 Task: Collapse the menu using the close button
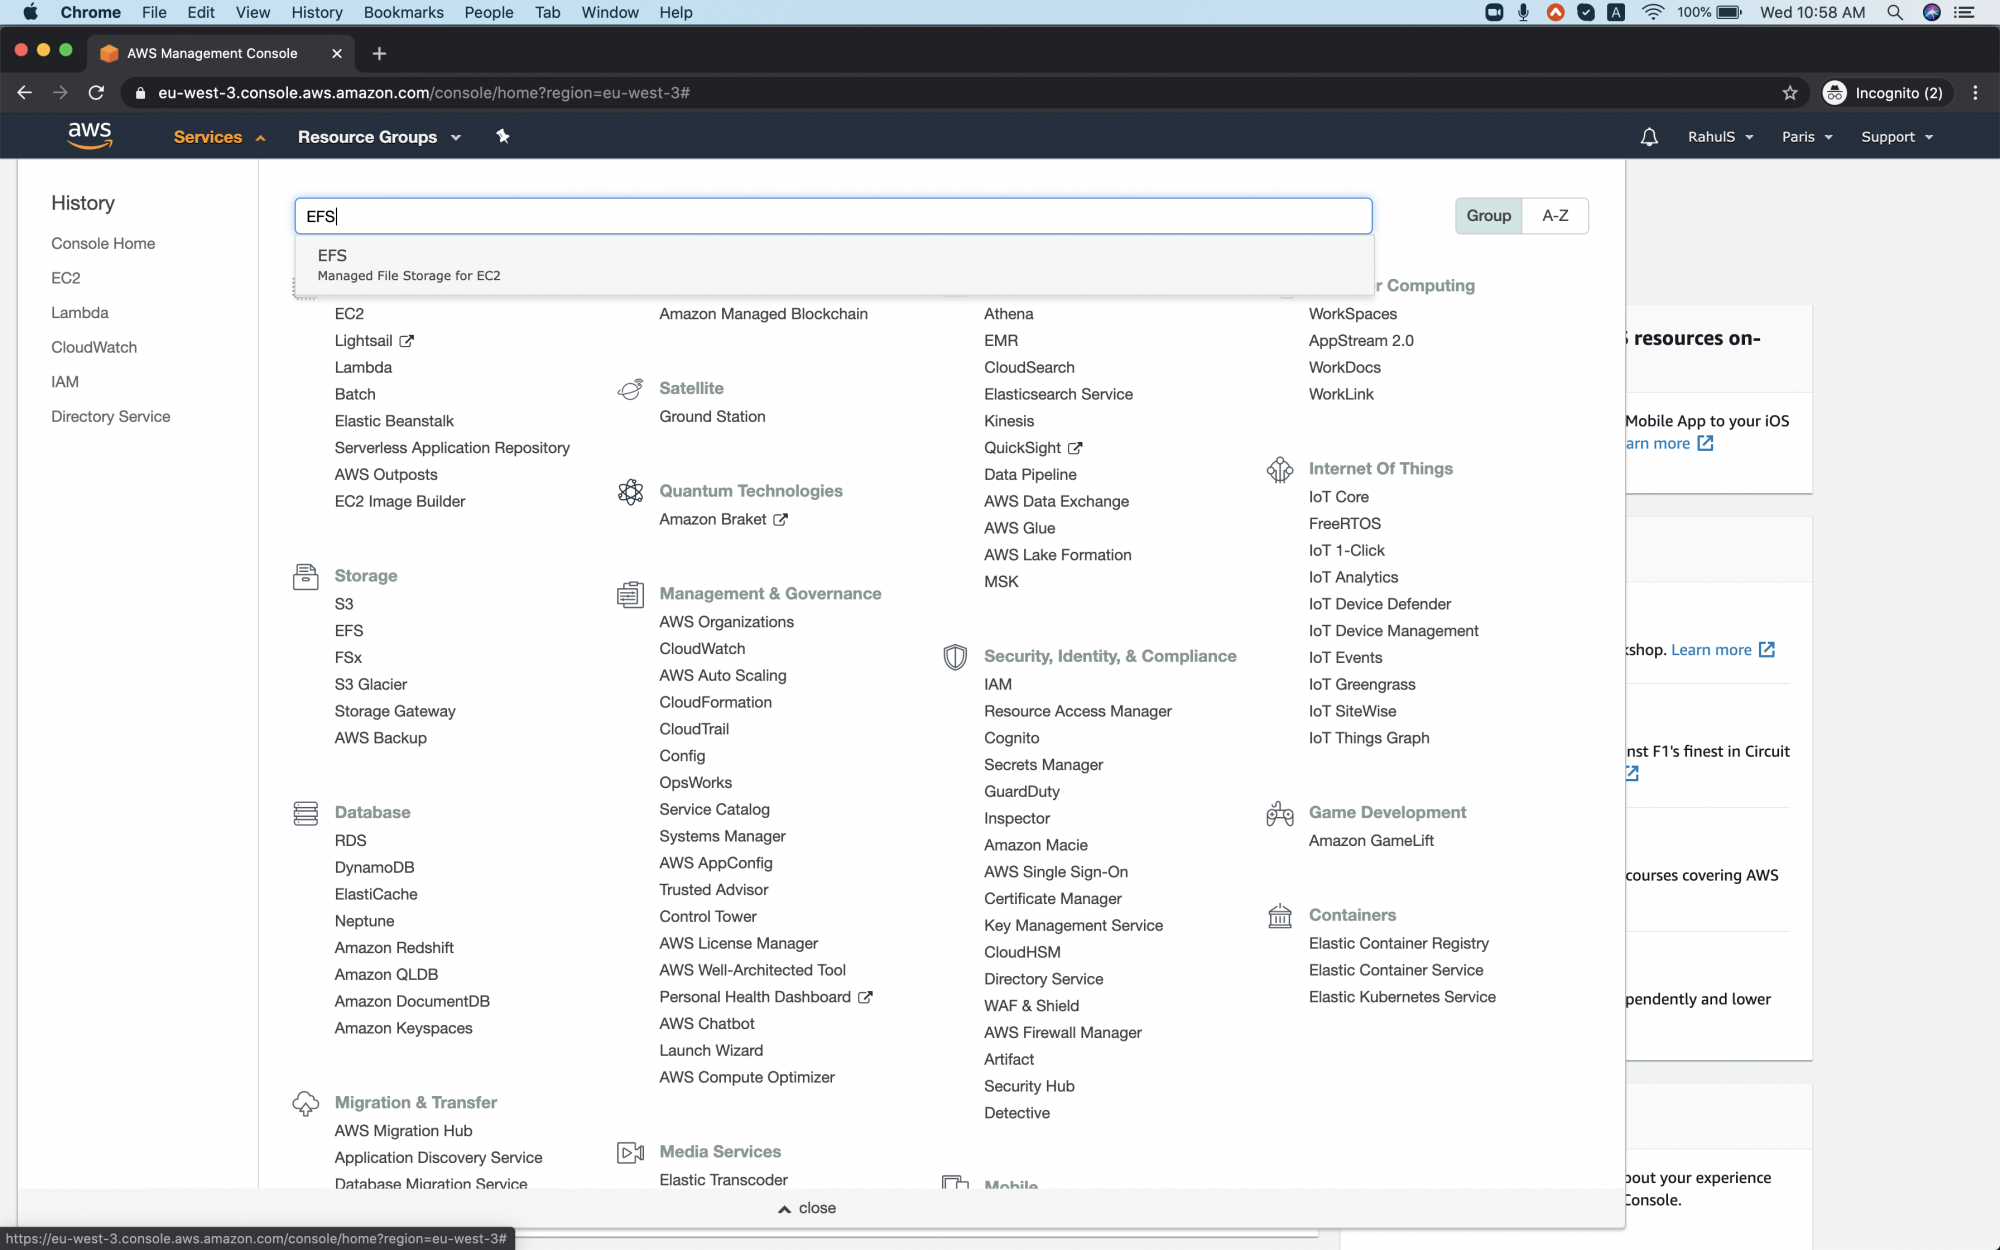coord(806,1208)
